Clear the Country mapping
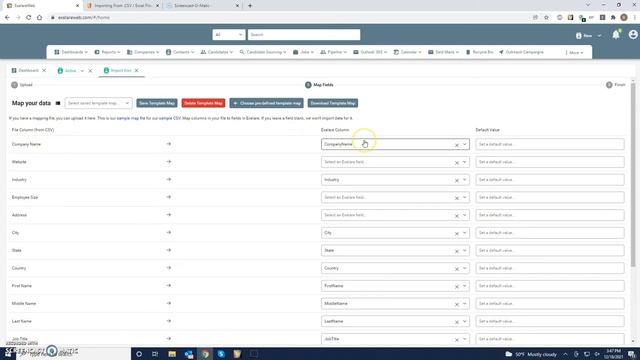 (x=457, y=269)
